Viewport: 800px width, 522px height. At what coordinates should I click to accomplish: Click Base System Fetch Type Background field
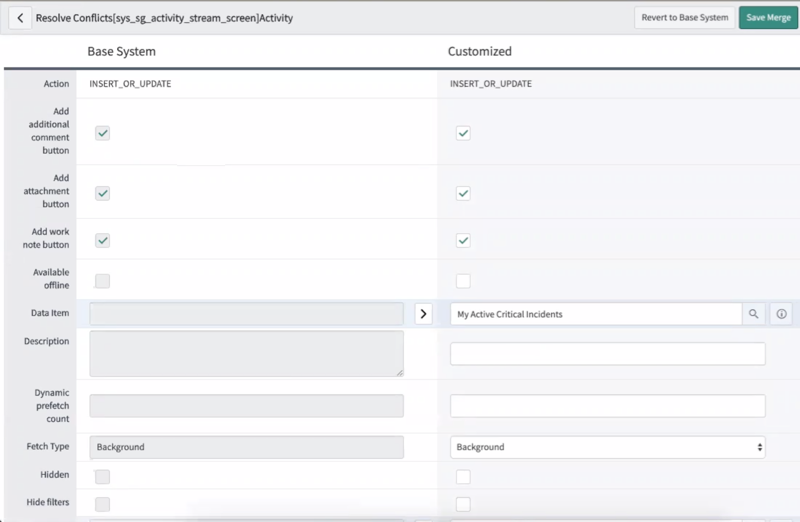[x=246, y=447]
